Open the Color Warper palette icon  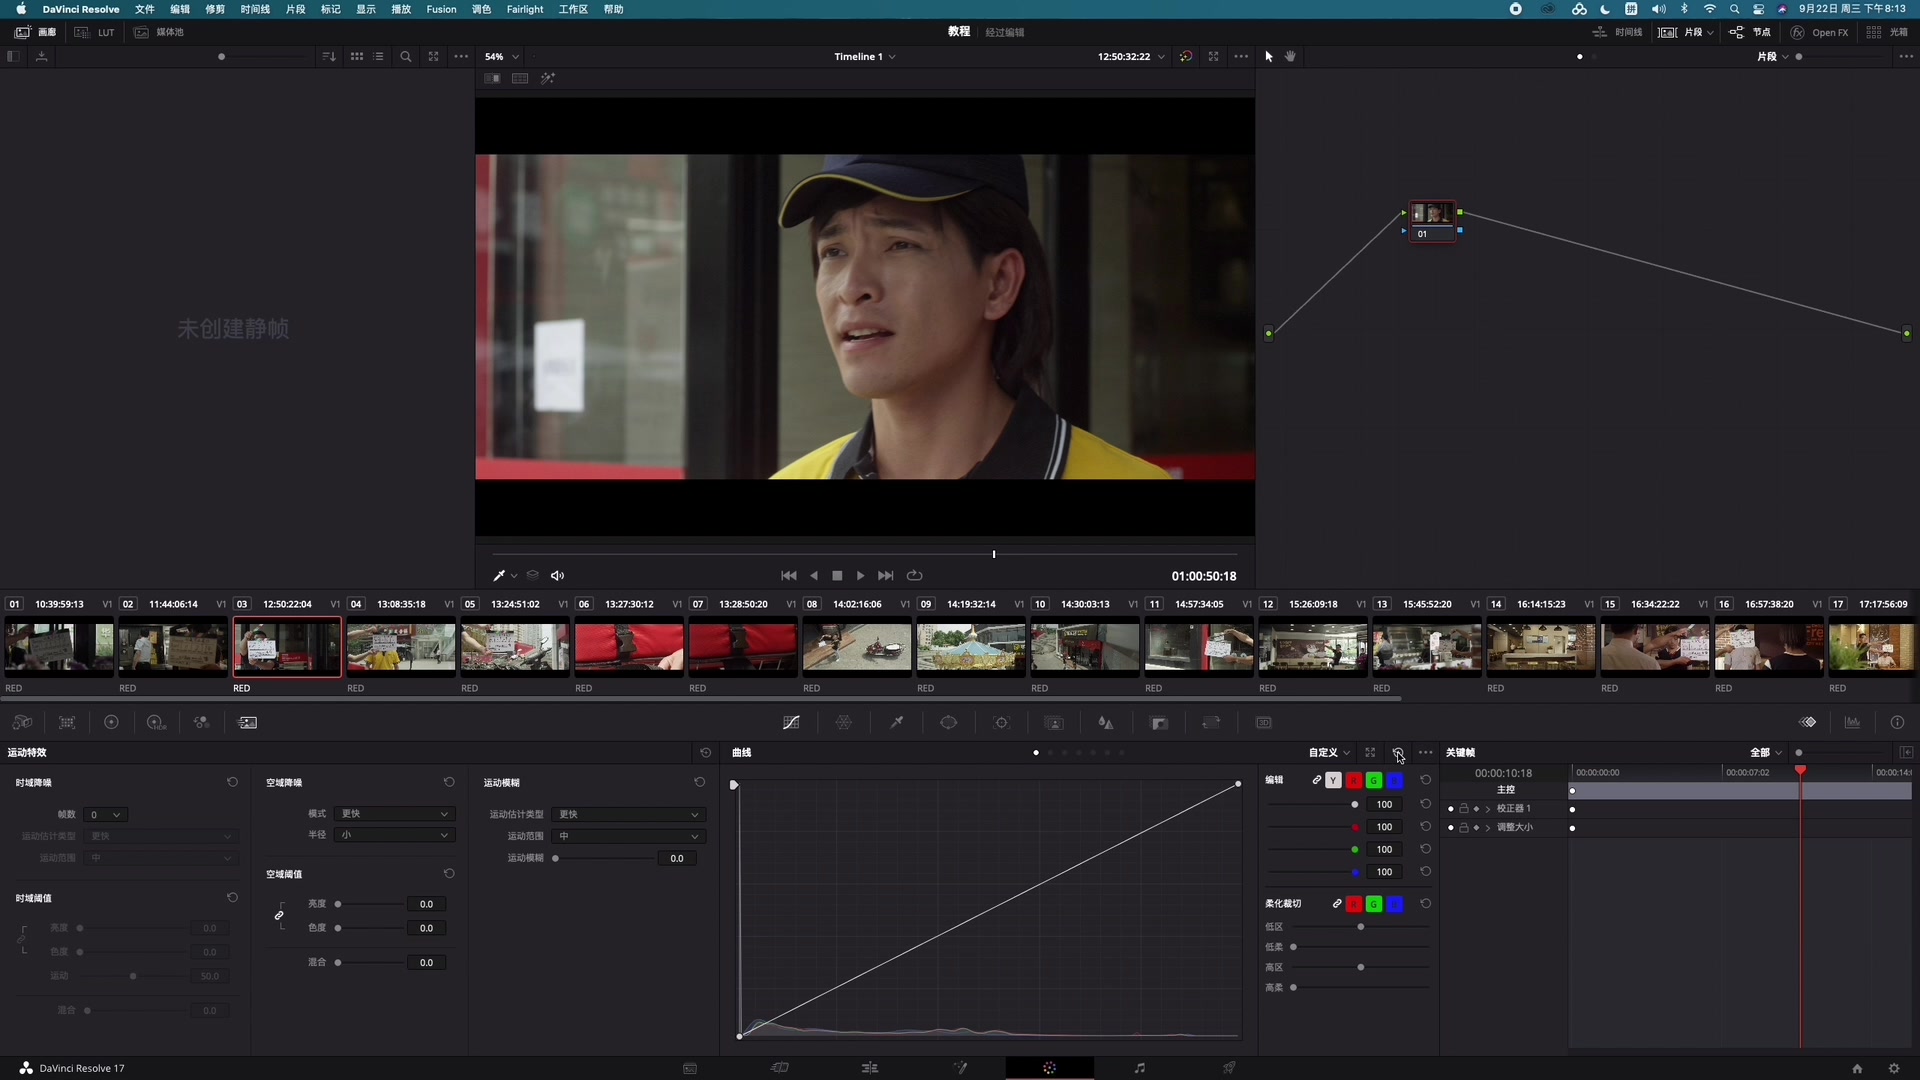tap(844, 723)
